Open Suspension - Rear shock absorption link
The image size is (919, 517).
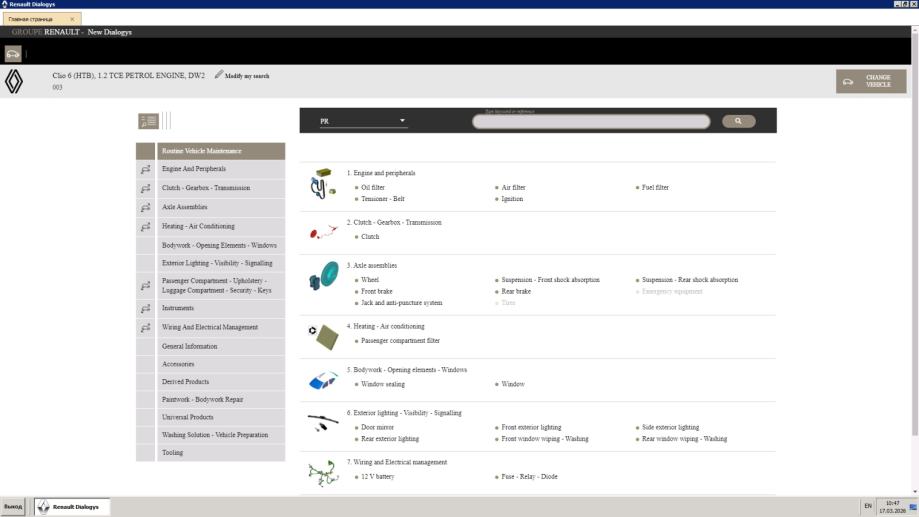(690, 280)
